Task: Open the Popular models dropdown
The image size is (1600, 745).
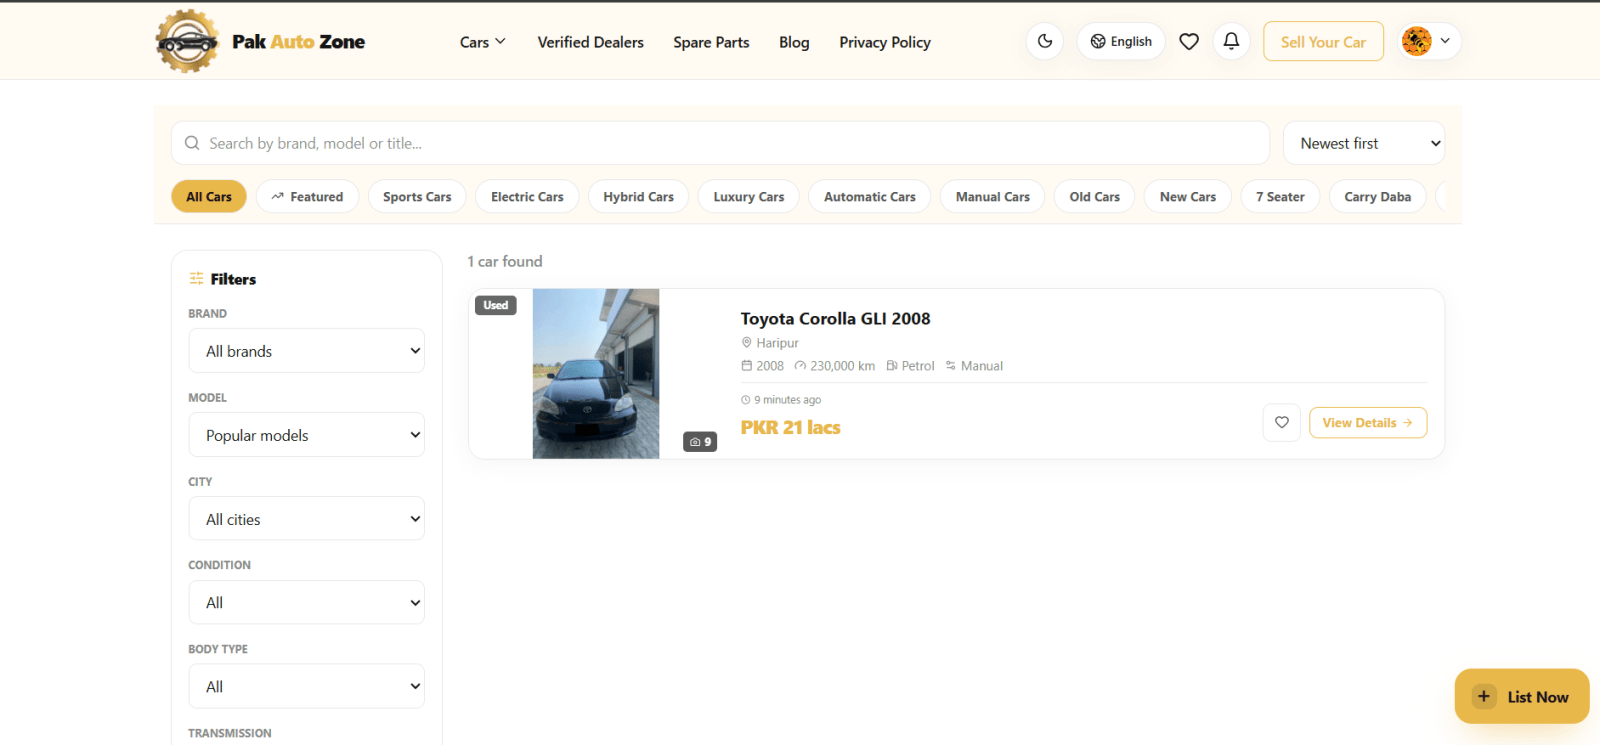Action: [x=307, y=435]
